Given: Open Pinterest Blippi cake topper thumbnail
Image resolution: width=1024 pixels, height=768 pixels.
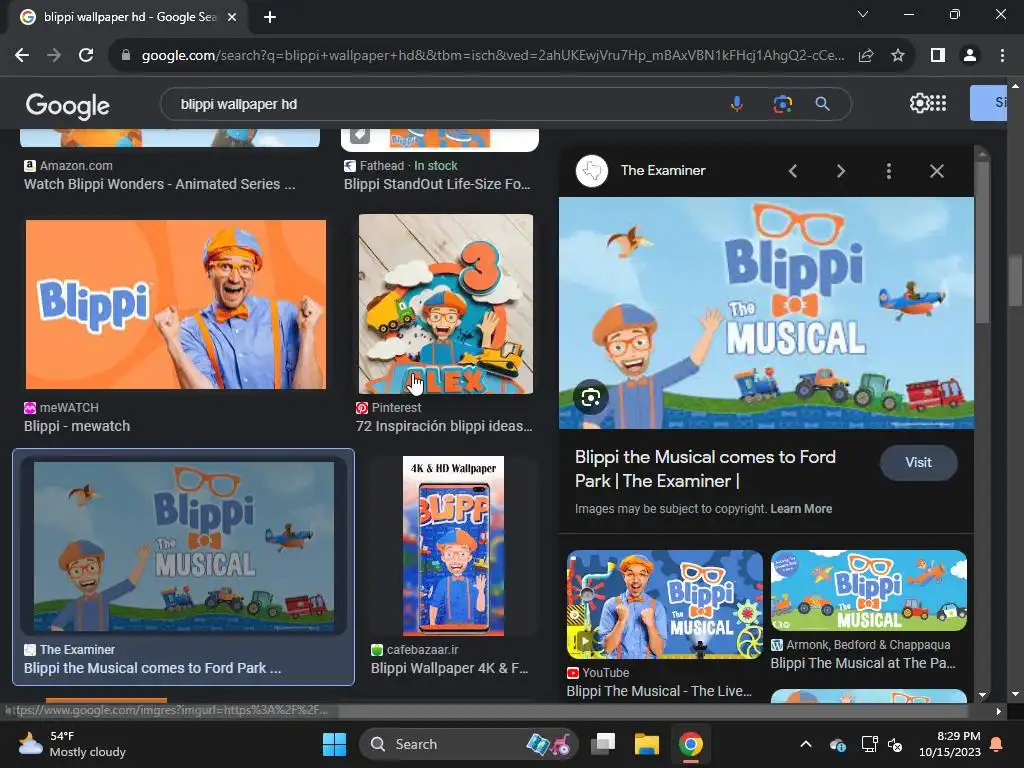Looking at the screenshot, I should pyautogui.click(x=446, y=304).
